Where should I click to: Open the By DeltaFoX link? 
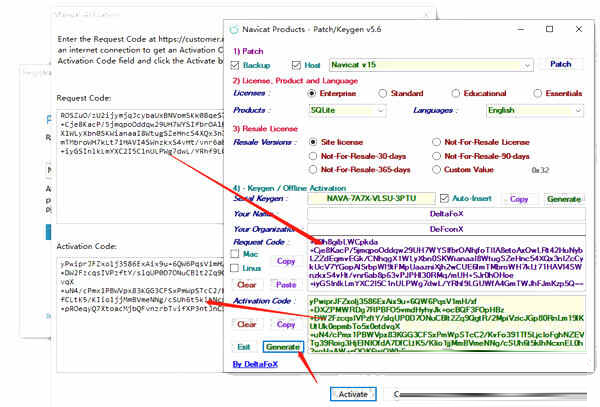point(255,364)
